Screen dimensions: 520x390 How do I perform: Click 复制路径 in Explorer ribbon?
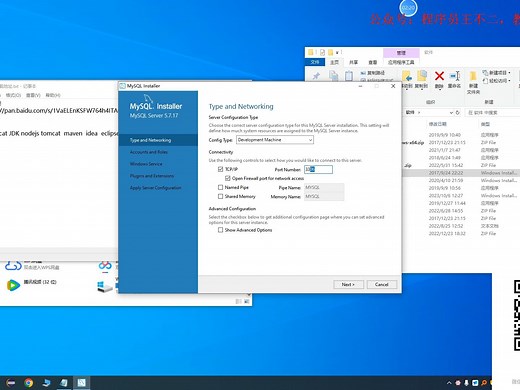[x=372, y=73]
